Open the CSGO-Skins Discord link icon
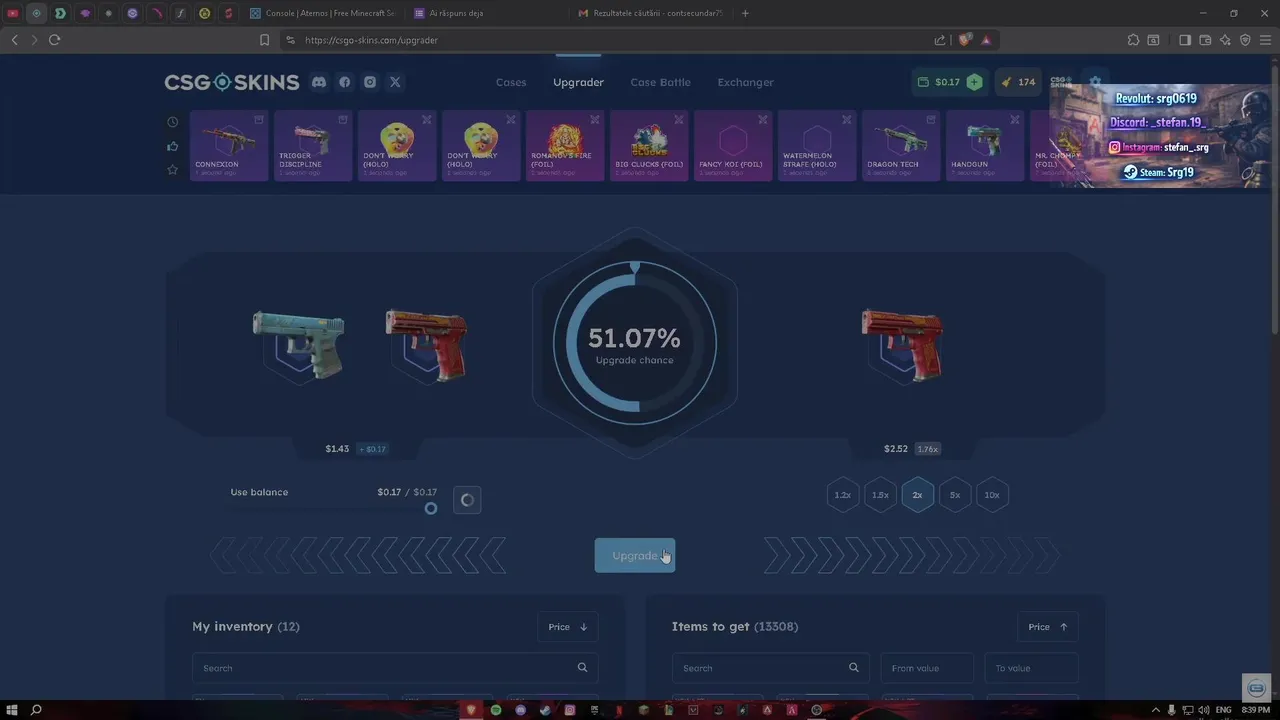This screenshot has height=720, width=1280. 319,82
